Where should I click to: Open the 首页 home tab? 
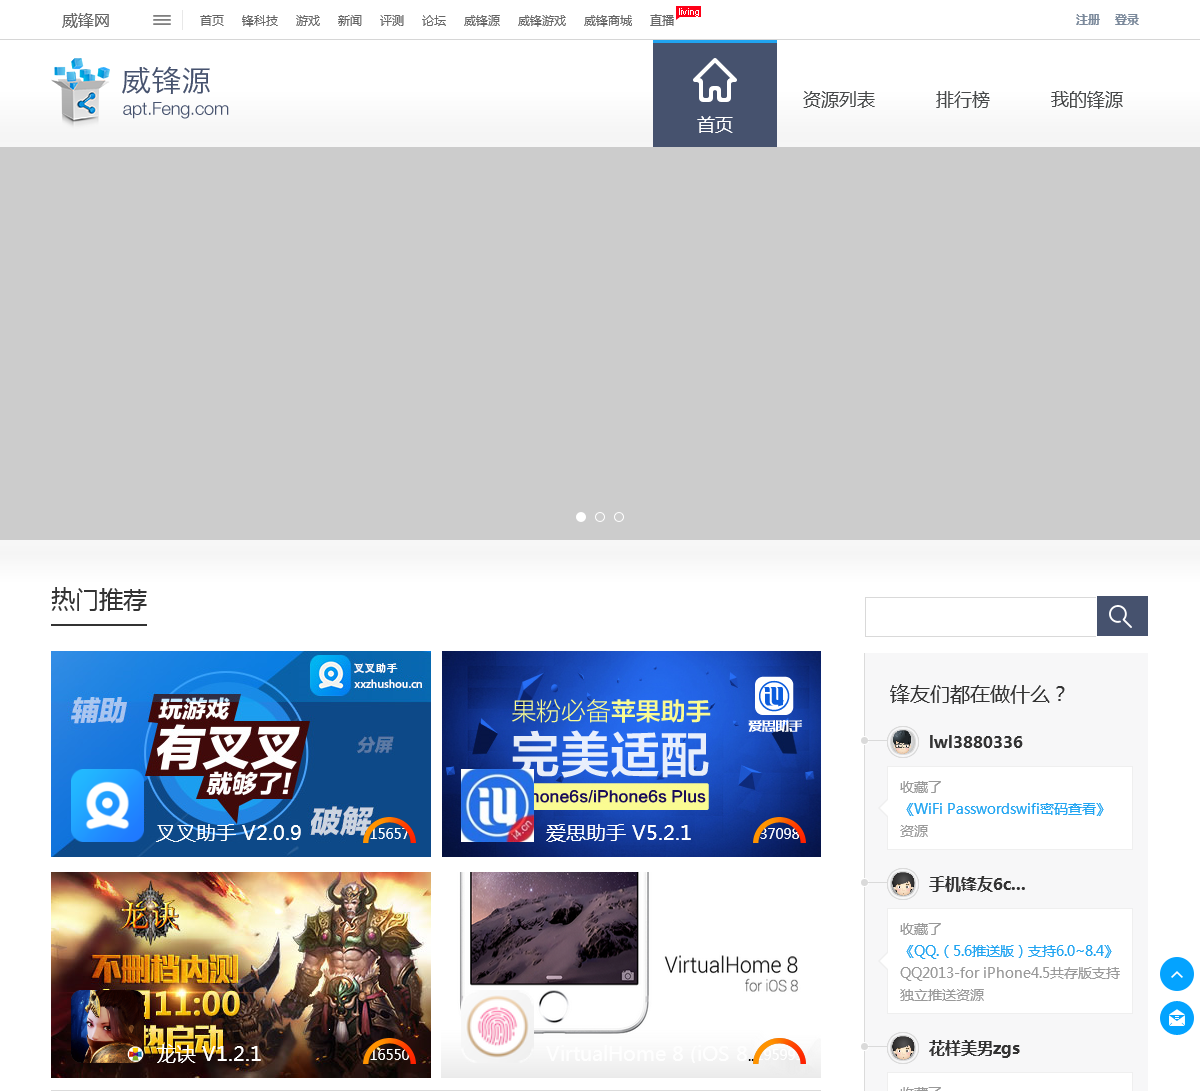715,94
